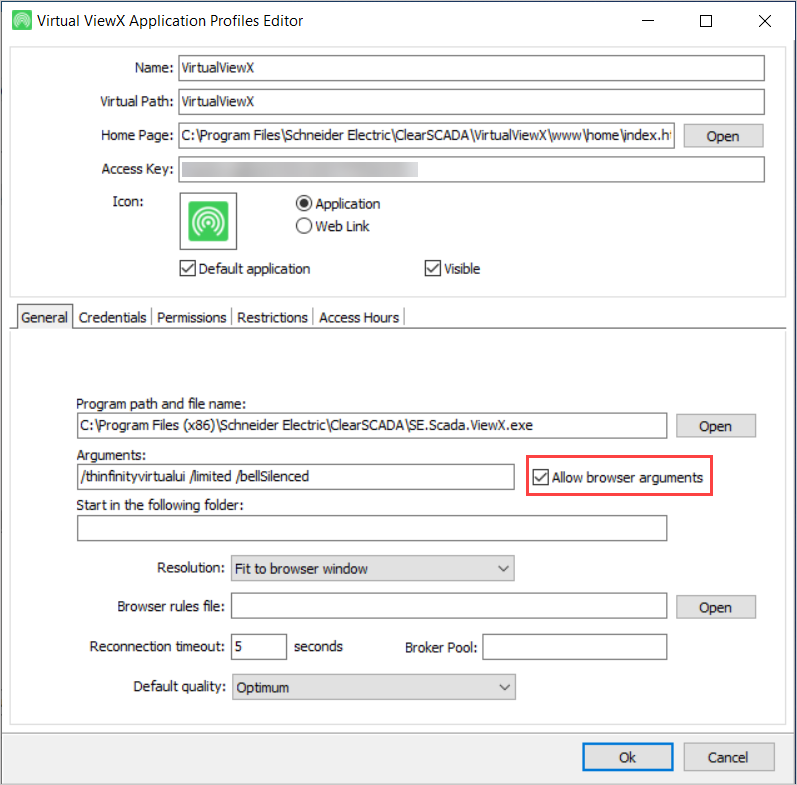The image size is (797, 785).
Task: Uncheck the Visible checkbox
Action: [x=433, y=268]
